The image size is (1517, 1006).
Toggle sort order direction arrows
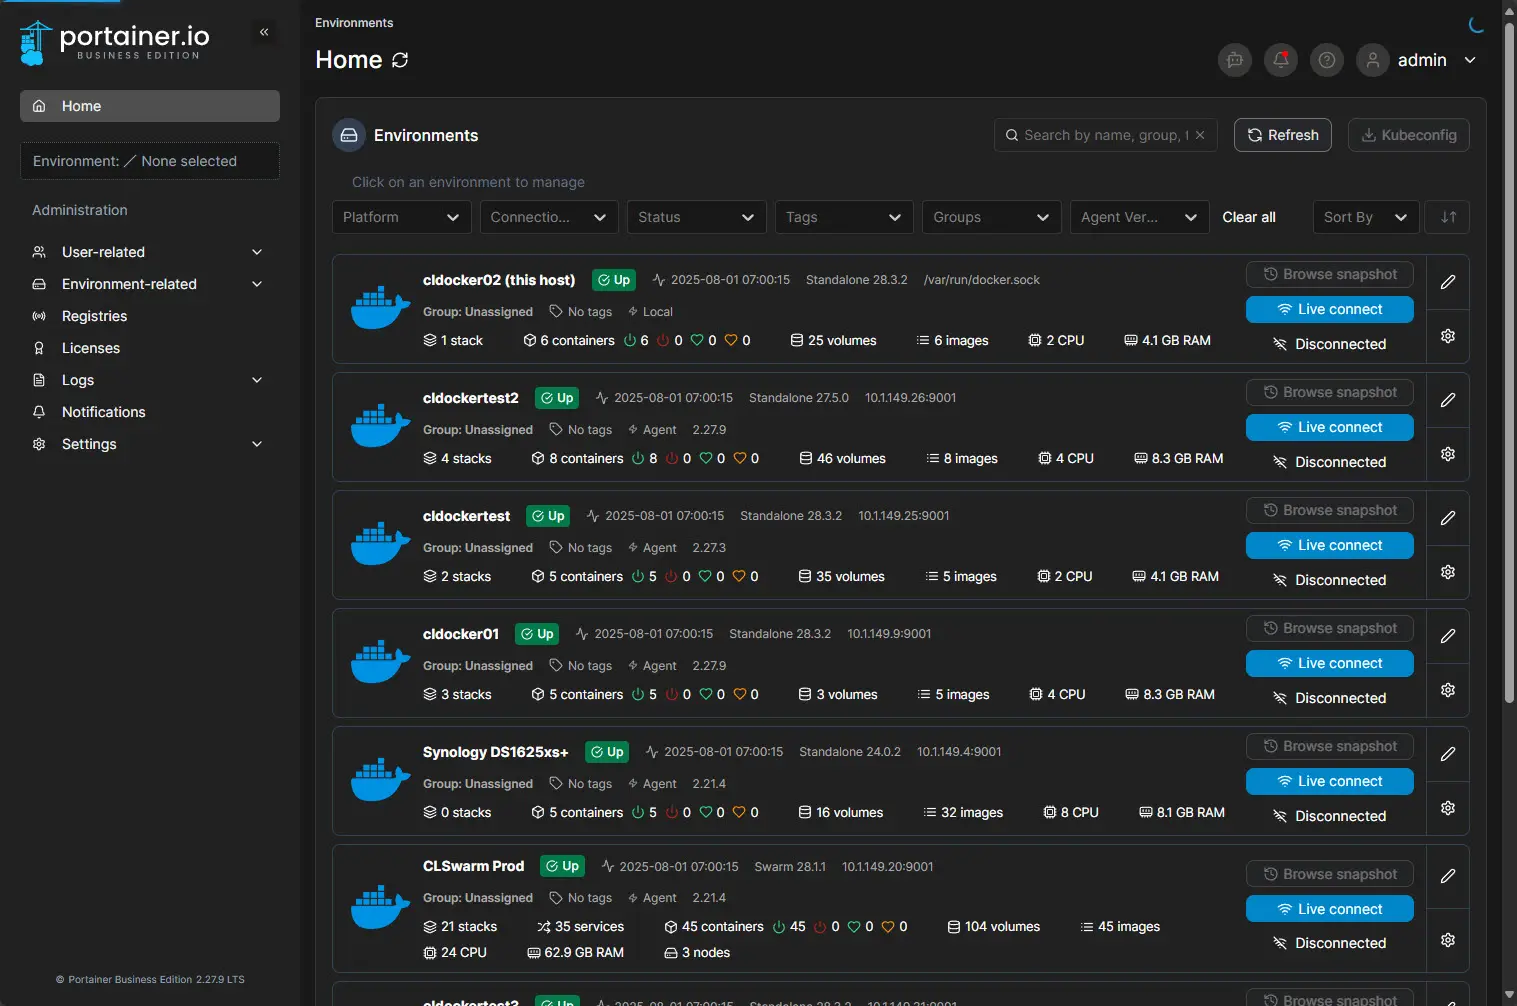click(1448, 217)
